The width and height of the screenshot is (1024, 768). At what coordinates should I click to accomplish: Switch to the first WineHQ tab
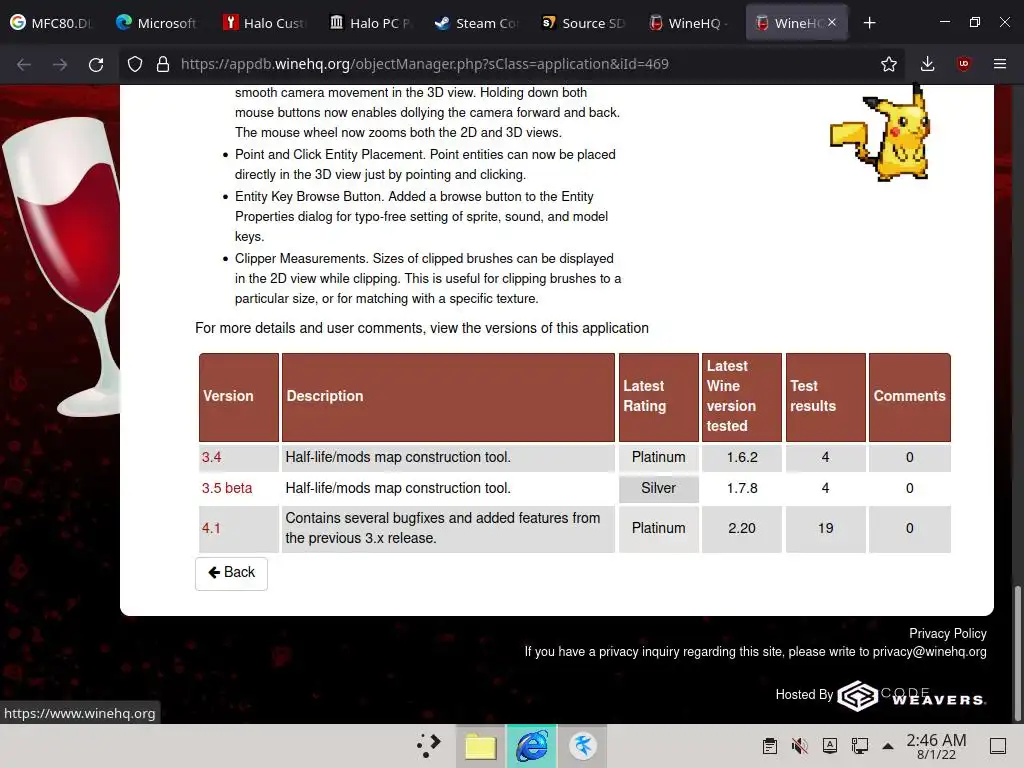click(690, 23)
